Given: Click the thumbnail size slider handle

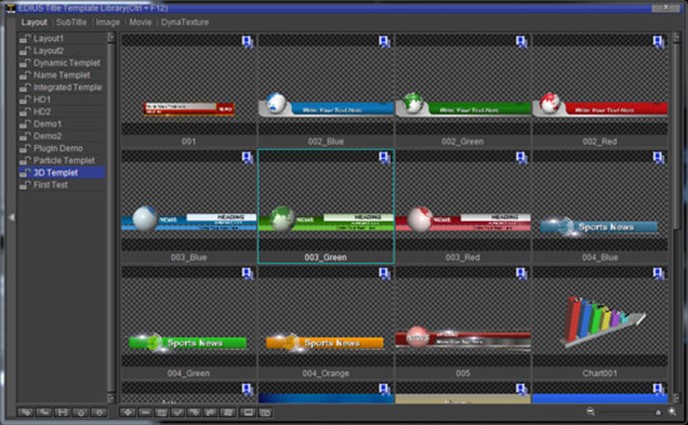Looking at the screenshot, I should 658,412.
